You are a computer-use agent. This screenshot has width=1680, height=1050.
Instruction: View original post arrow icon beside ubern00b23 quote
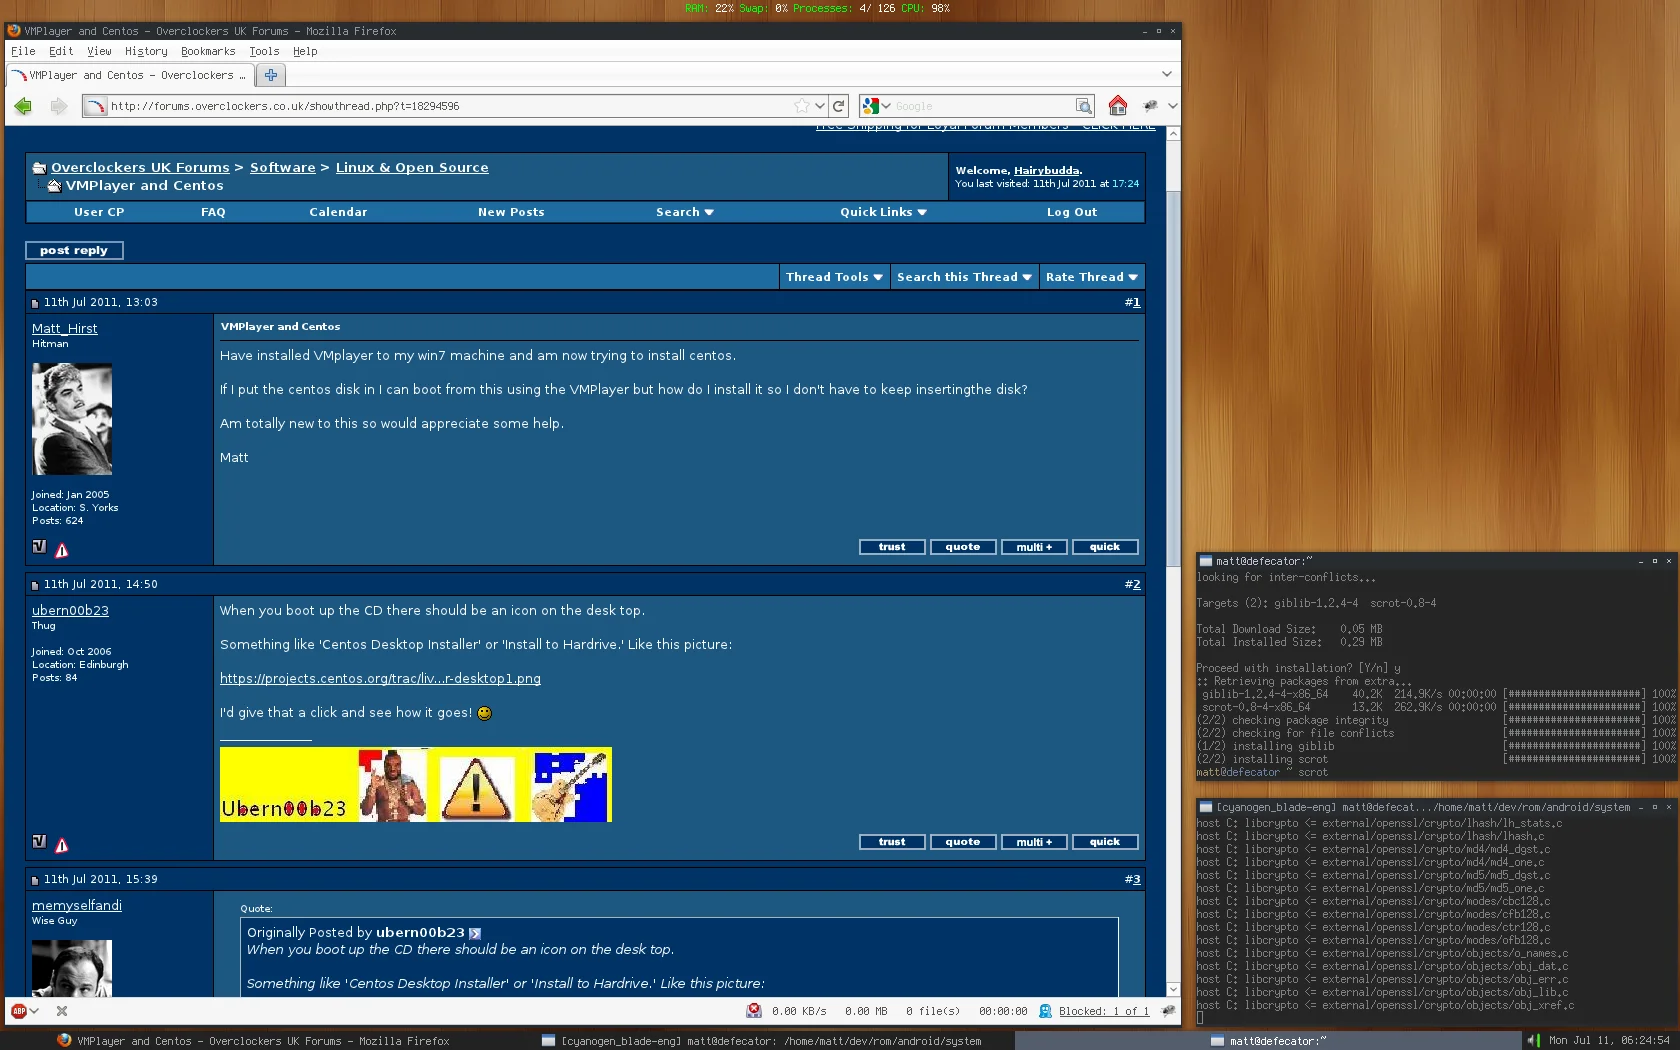click(475, 933)
